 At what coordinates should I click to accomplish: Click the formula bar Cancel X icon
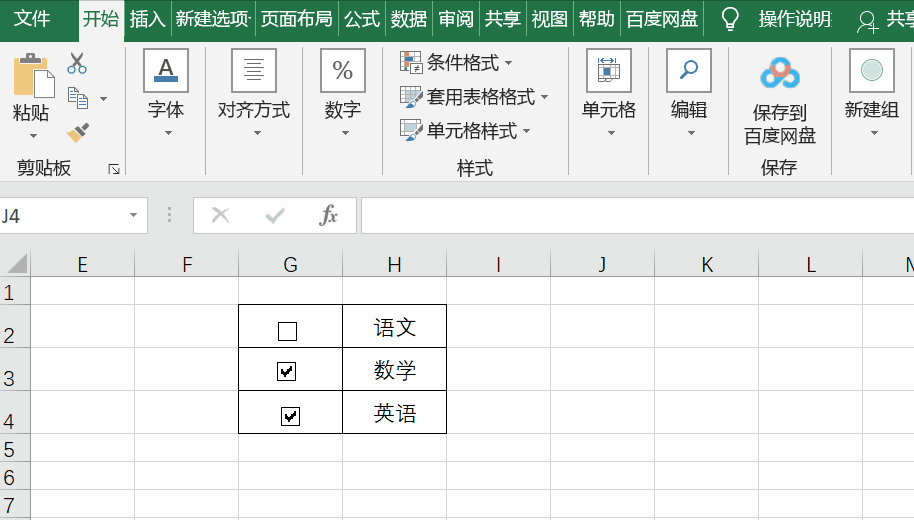[x=220, y=216]
